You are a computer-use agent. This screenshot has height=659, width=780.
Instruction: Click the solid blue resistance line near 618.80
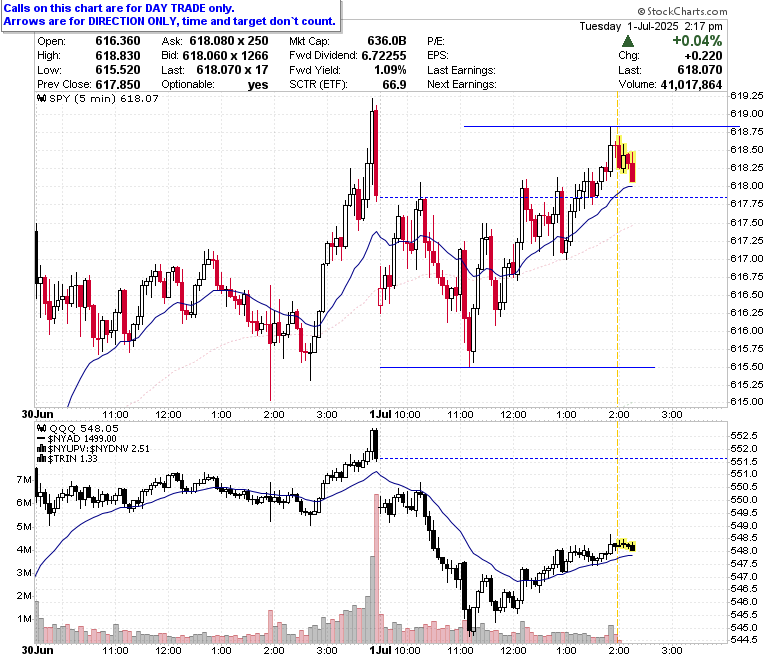point(602,127)
